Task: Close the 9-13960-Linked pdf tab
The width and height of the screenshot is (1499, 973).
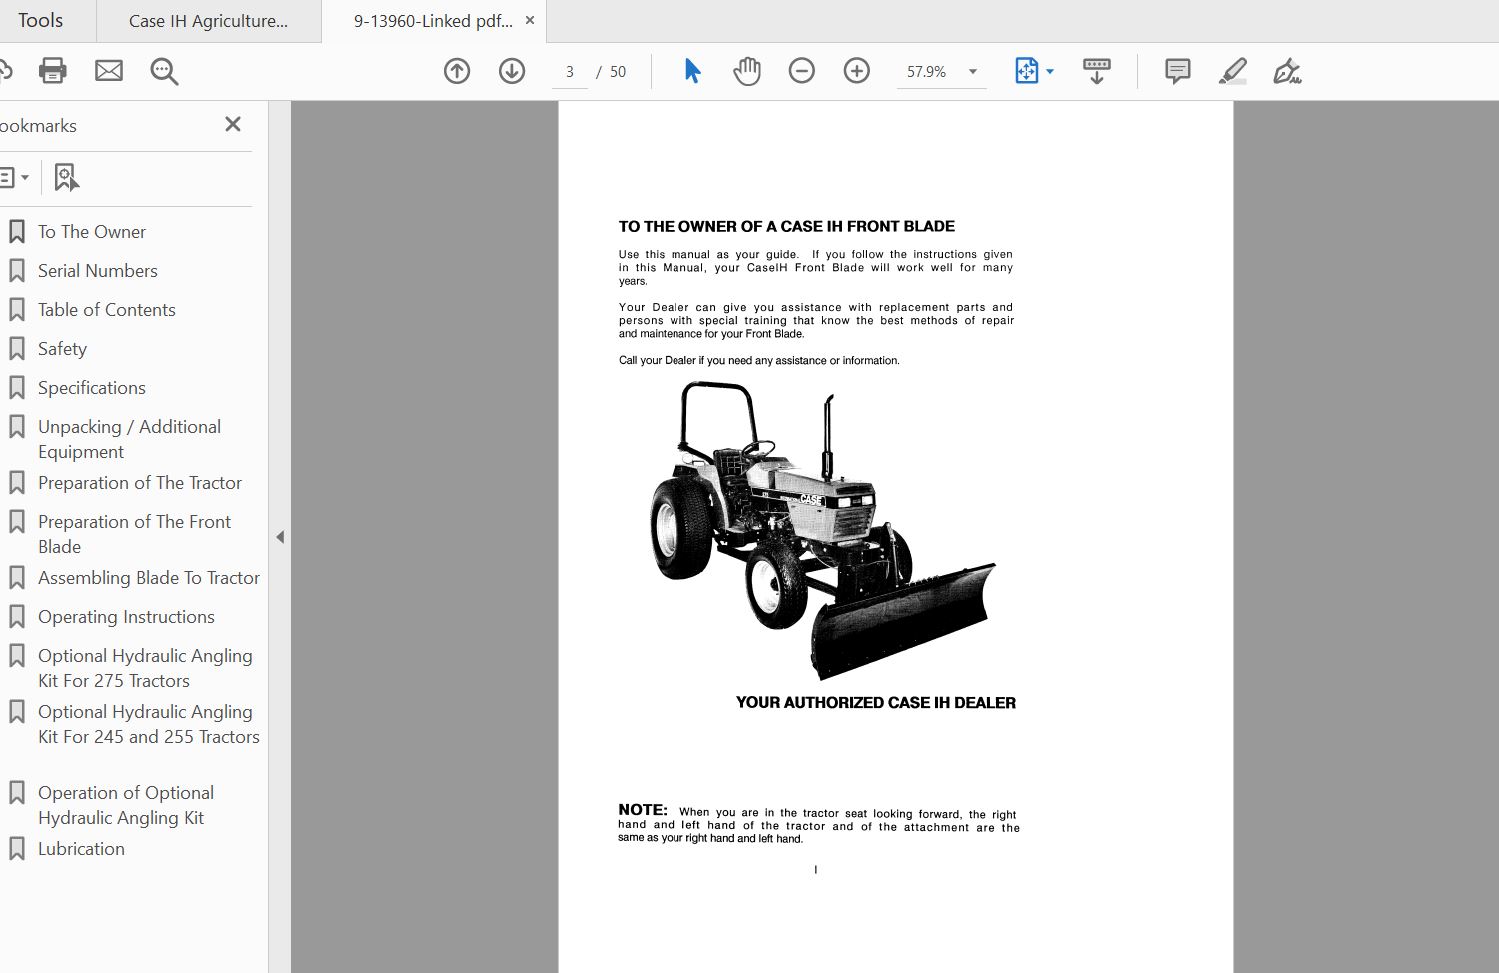Action: coord(530,21)
